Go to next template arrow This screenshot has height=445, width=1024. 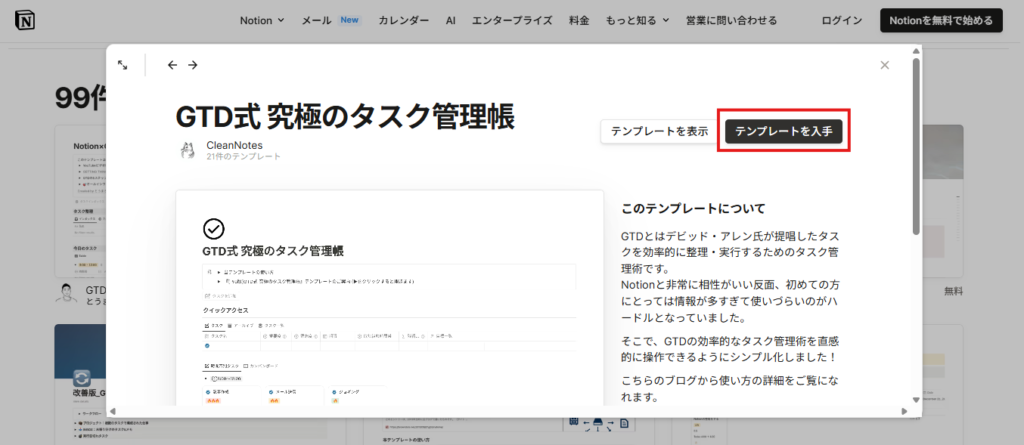point(193,65)
